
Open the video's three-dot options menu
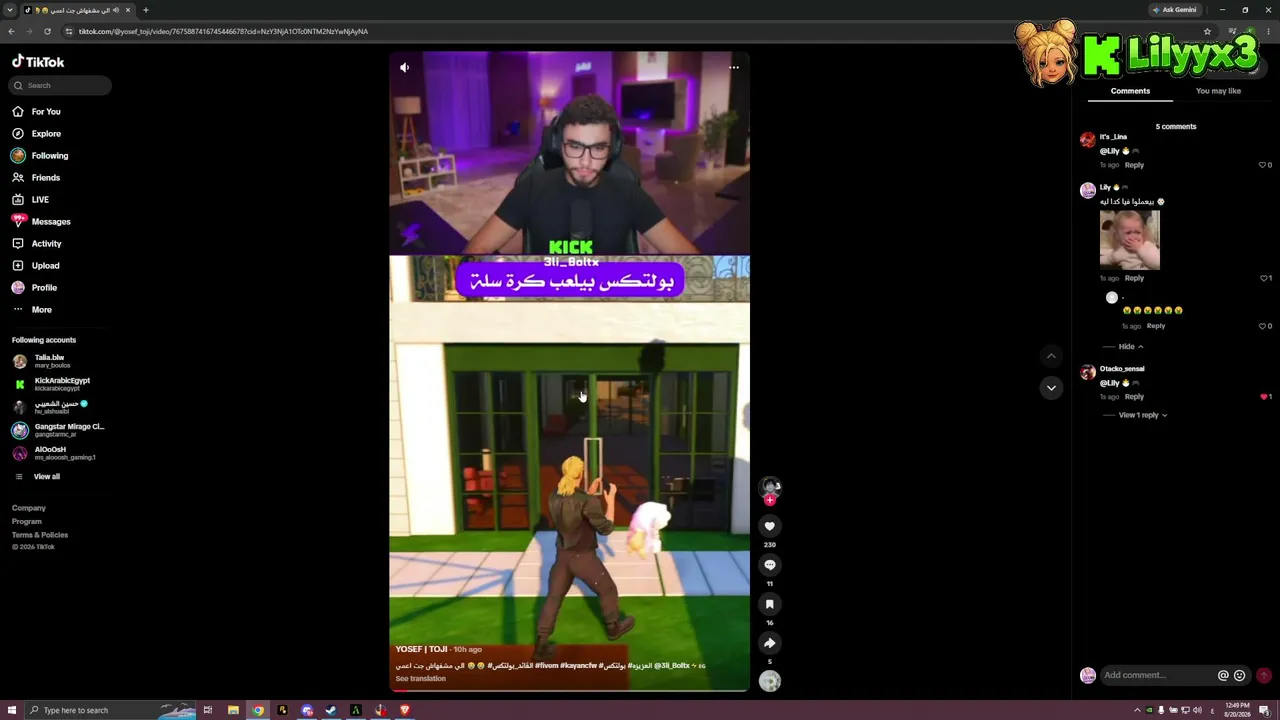734,68
